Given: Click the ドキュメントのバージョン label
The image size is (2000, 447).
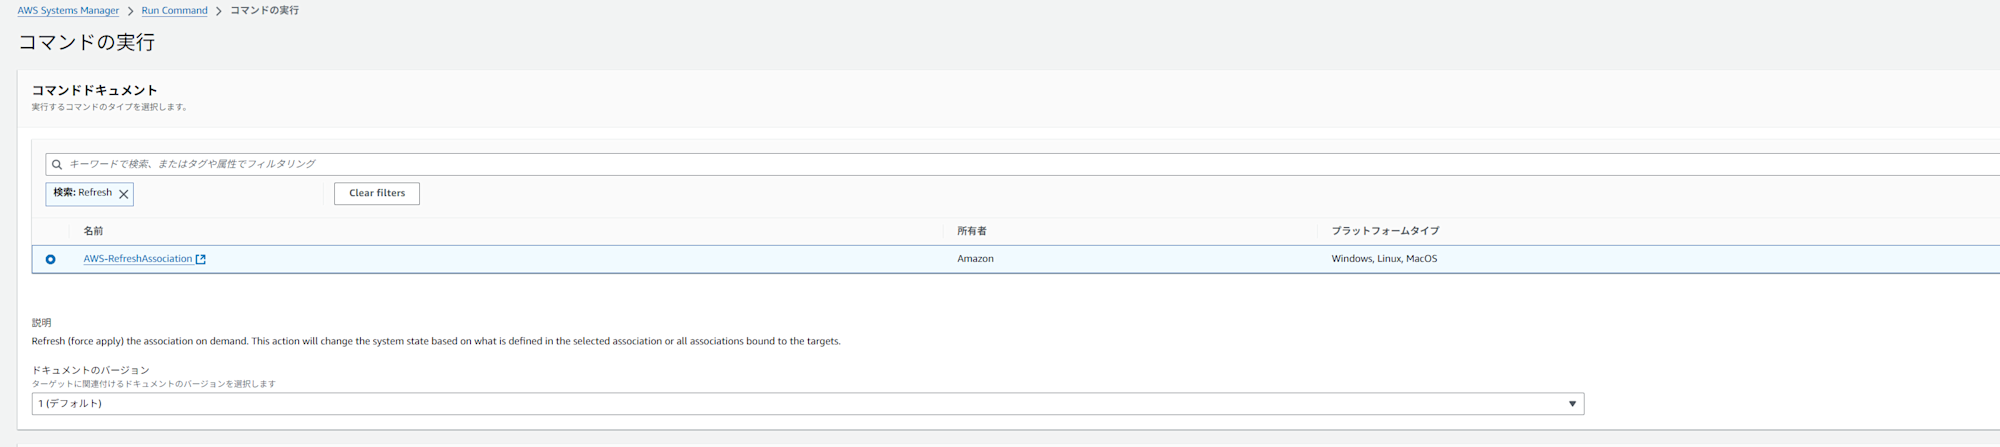Looking at the screenshot, I should (90, 370).
